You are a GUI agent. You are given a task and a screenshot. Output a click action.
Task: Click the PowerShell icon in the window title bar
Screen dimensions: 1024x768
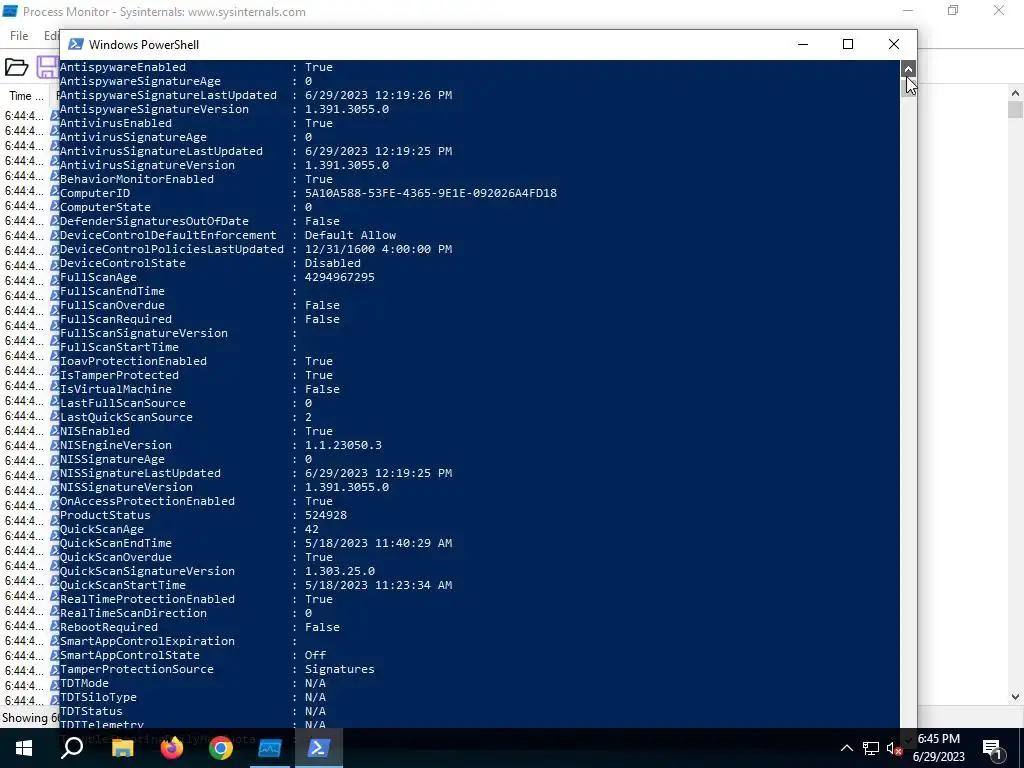click(76, 44)
